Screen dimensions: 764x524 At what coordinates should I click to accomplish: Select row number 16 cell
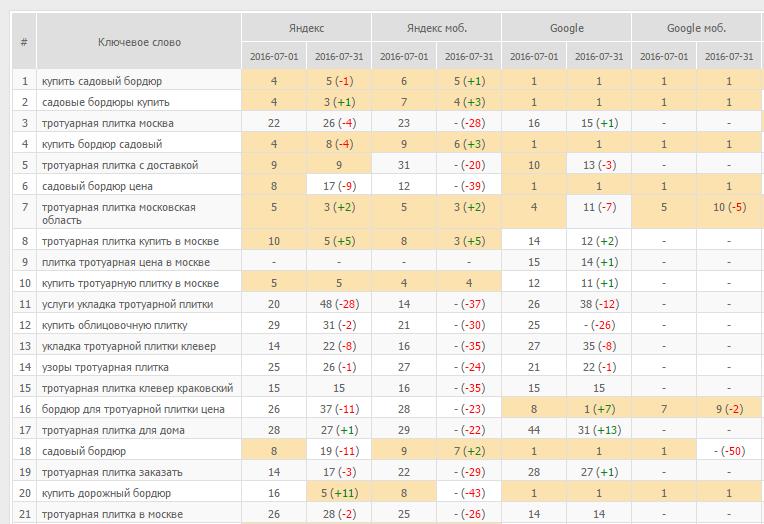[x=24, y=409]
